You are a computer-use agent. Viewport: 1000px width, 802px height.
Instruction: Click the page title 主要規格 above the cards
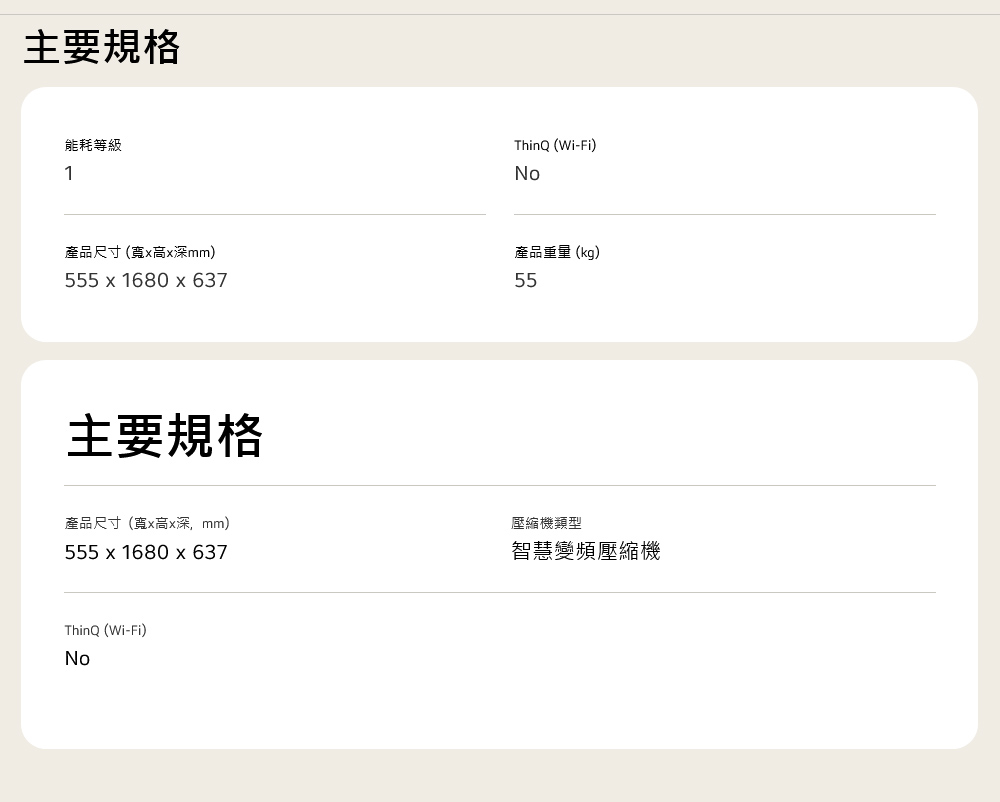click(x=101, y=47)
